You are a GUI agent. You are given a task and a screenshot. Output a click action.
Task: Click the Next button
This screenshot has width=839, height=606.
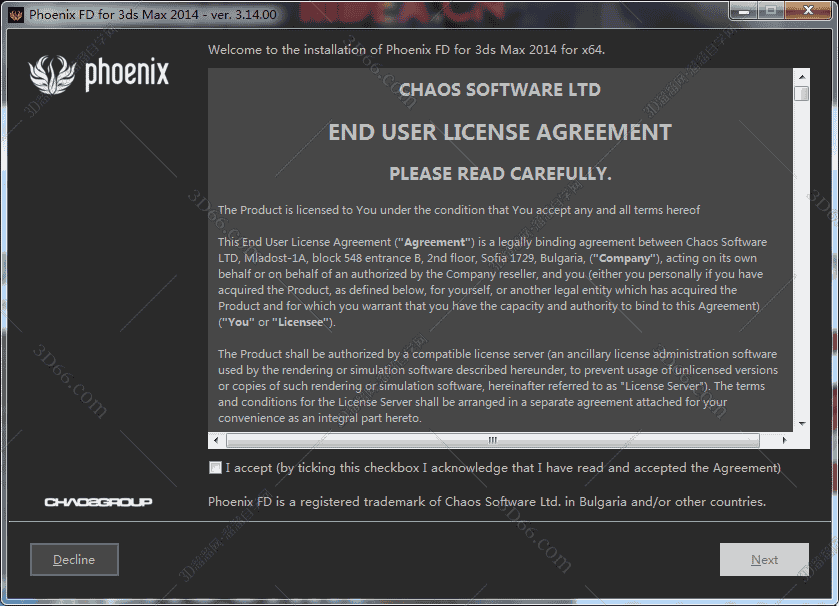pos(765,560)
